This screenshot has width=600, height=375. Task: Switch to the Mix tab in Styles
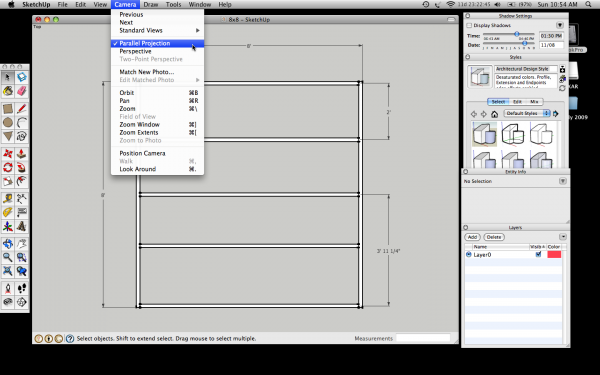pos(534,102)
